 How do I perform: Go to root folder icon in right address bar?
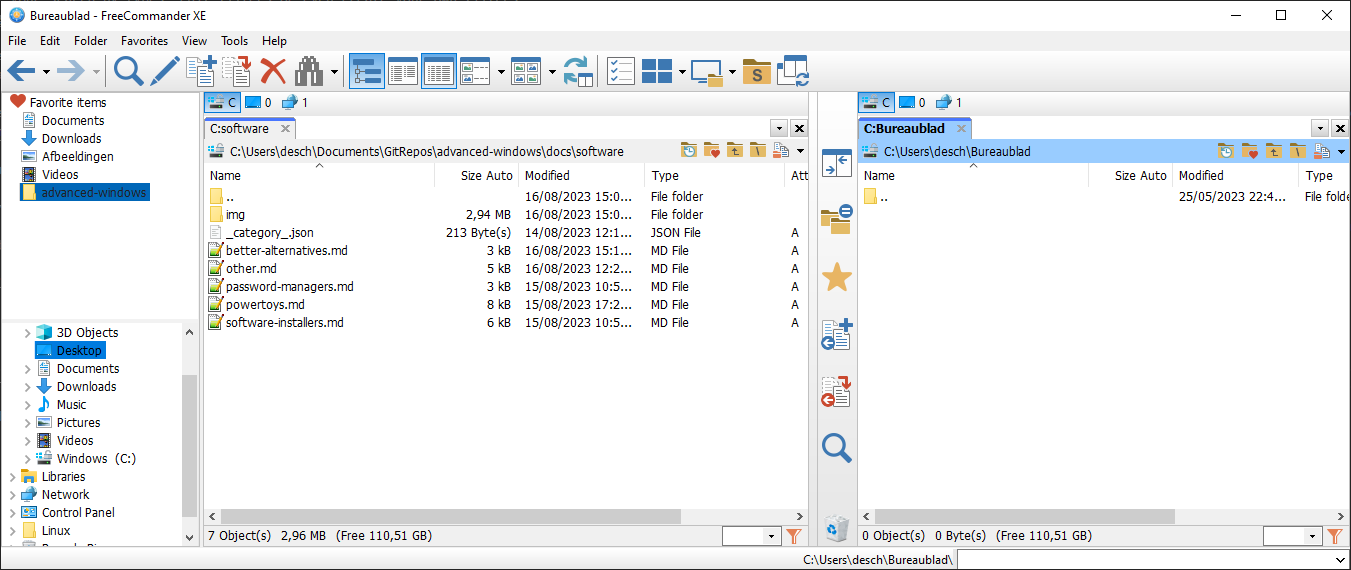(1297, 151)
